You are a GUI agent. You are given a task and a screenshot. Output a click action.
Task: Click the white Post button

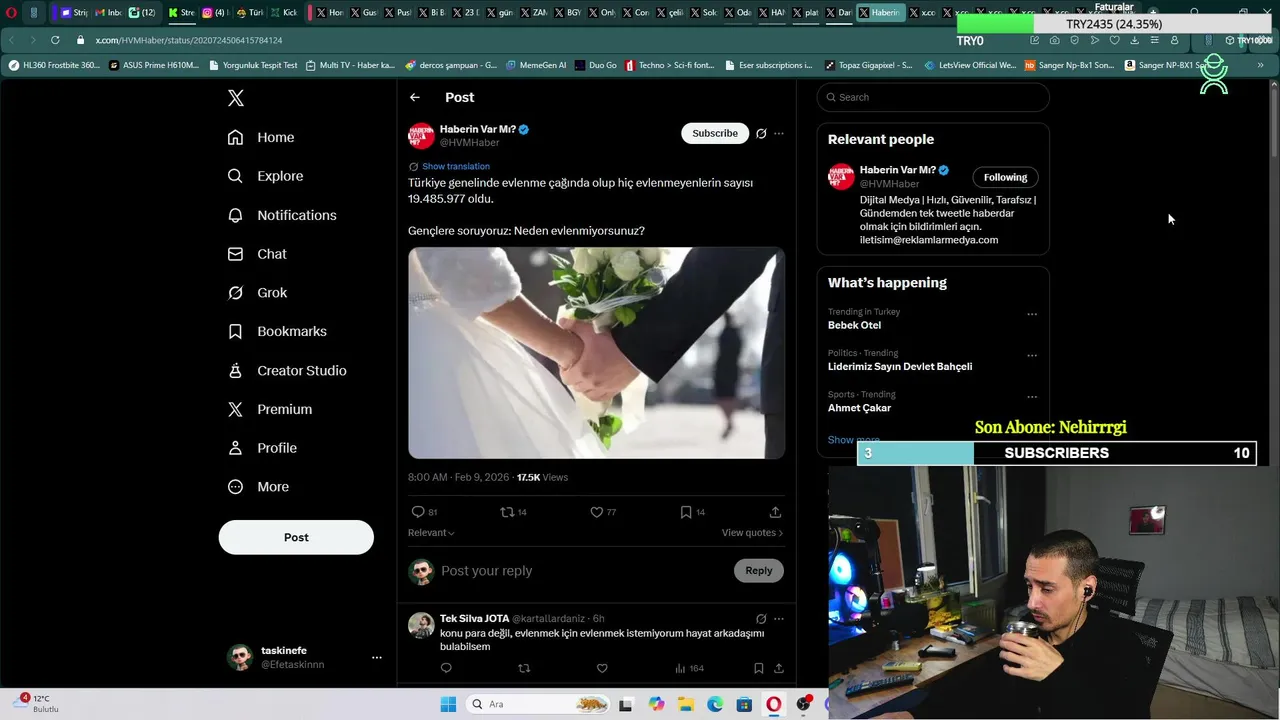(x=296, y=537)
